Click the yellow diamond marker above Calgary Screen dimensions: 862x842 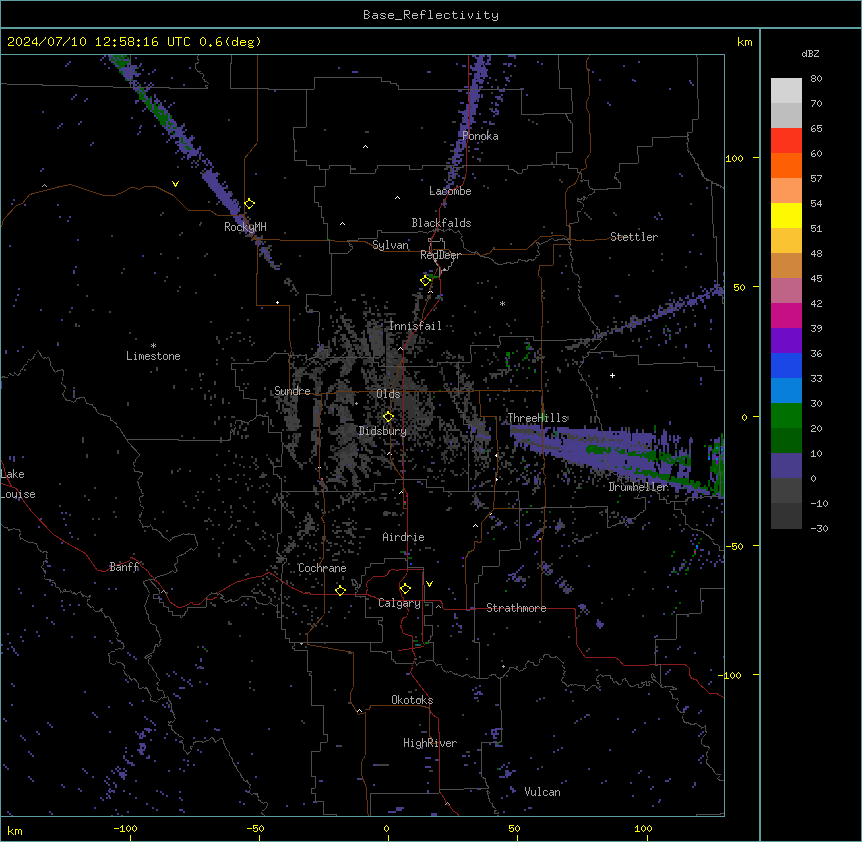(x=405, y=589)
